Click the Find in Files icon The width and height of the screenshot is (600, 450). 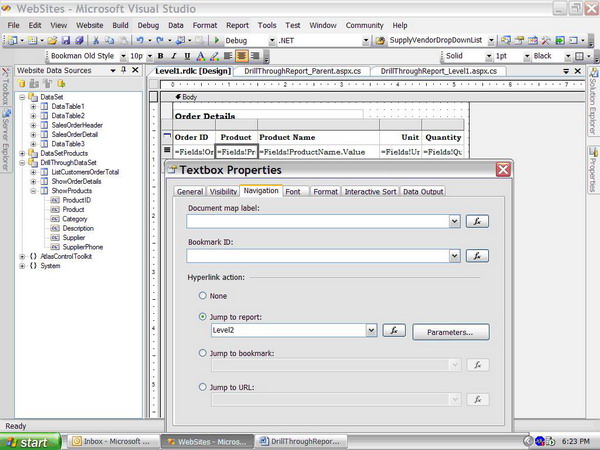click(x=380, y=40)
